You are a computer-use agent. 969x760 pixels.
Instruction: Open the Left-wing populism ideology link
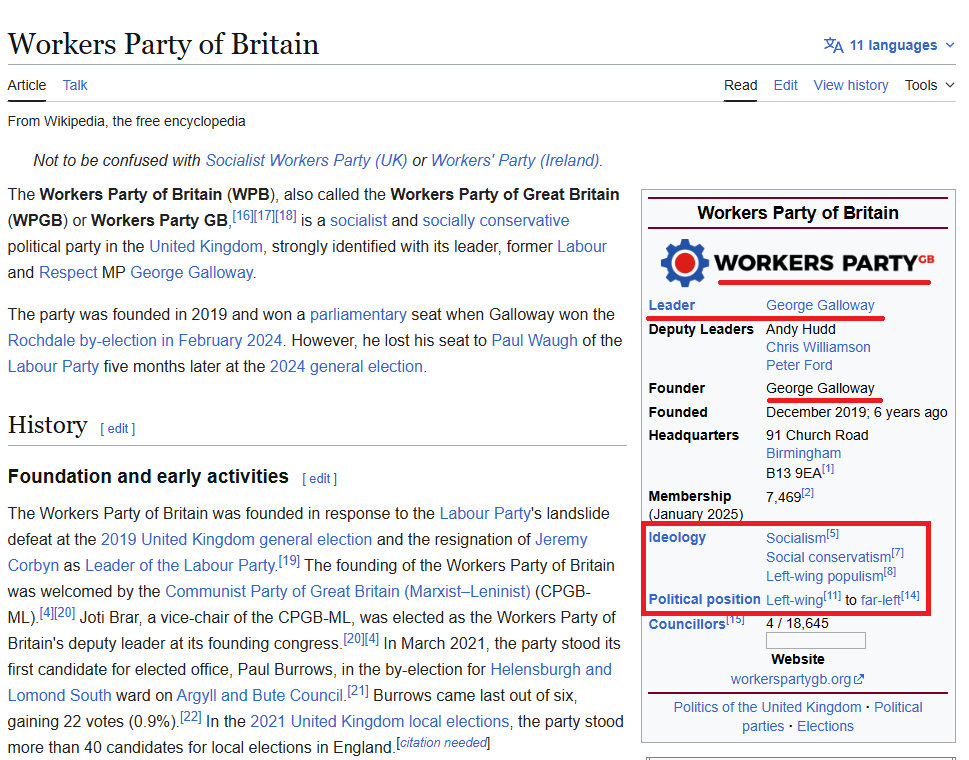pyautogui.click(x=824, y=576)
